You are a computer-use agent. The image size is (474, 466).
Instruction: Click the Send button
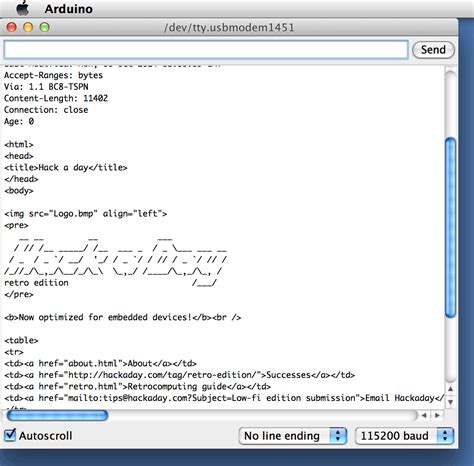point(433,50)
